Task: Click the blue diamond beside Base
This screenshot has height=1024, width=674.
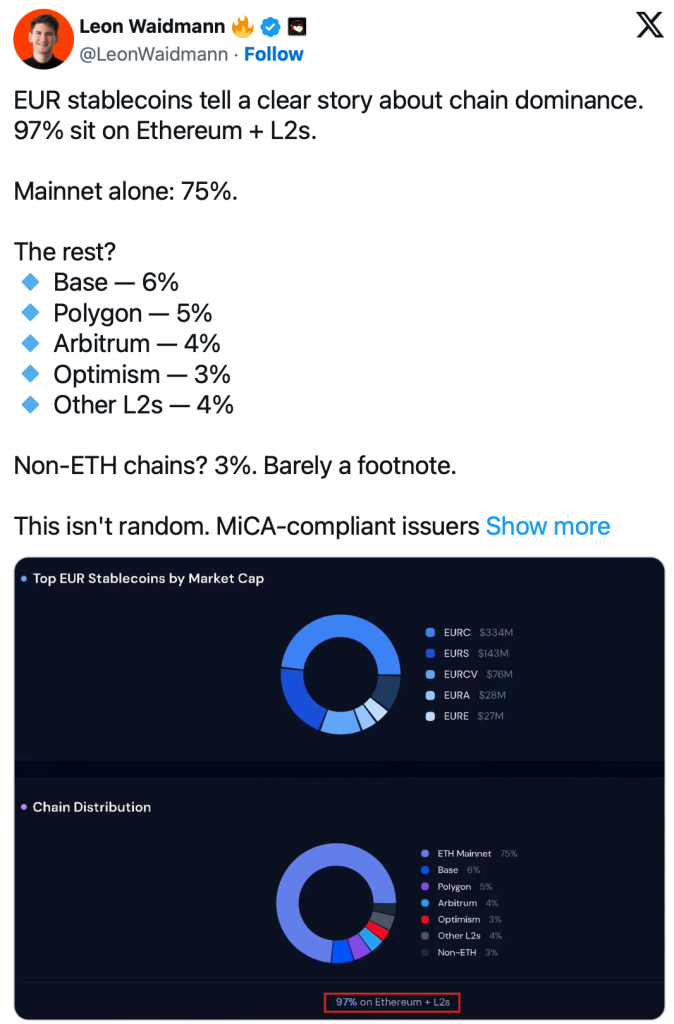Action: click(31, 282)
